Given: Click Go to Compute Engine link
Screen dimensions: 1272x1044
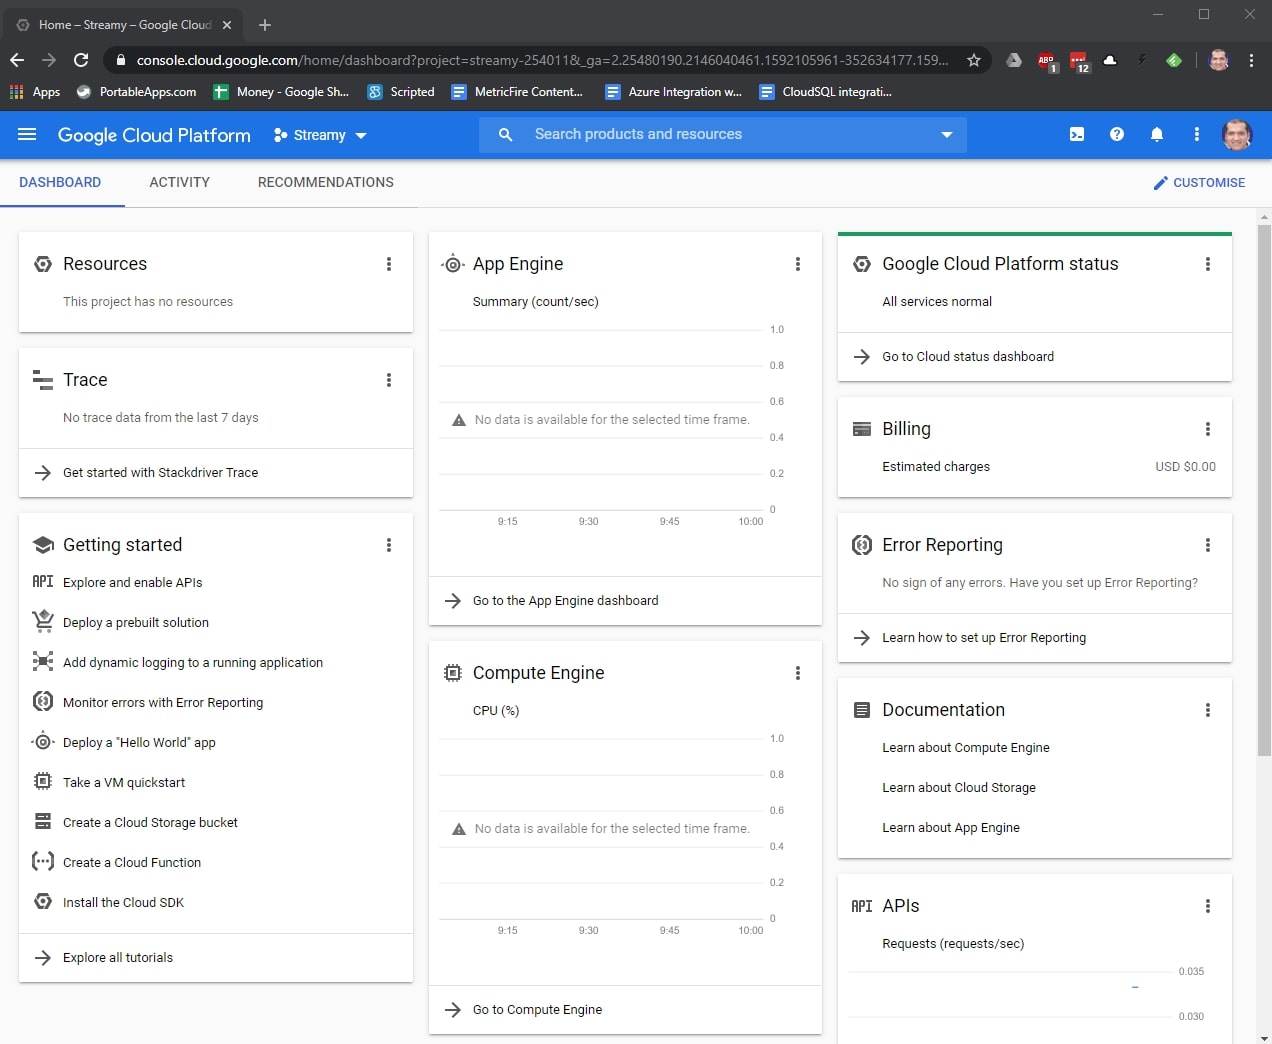Looking at the screenshot, I should click(x=538, y=1010).
